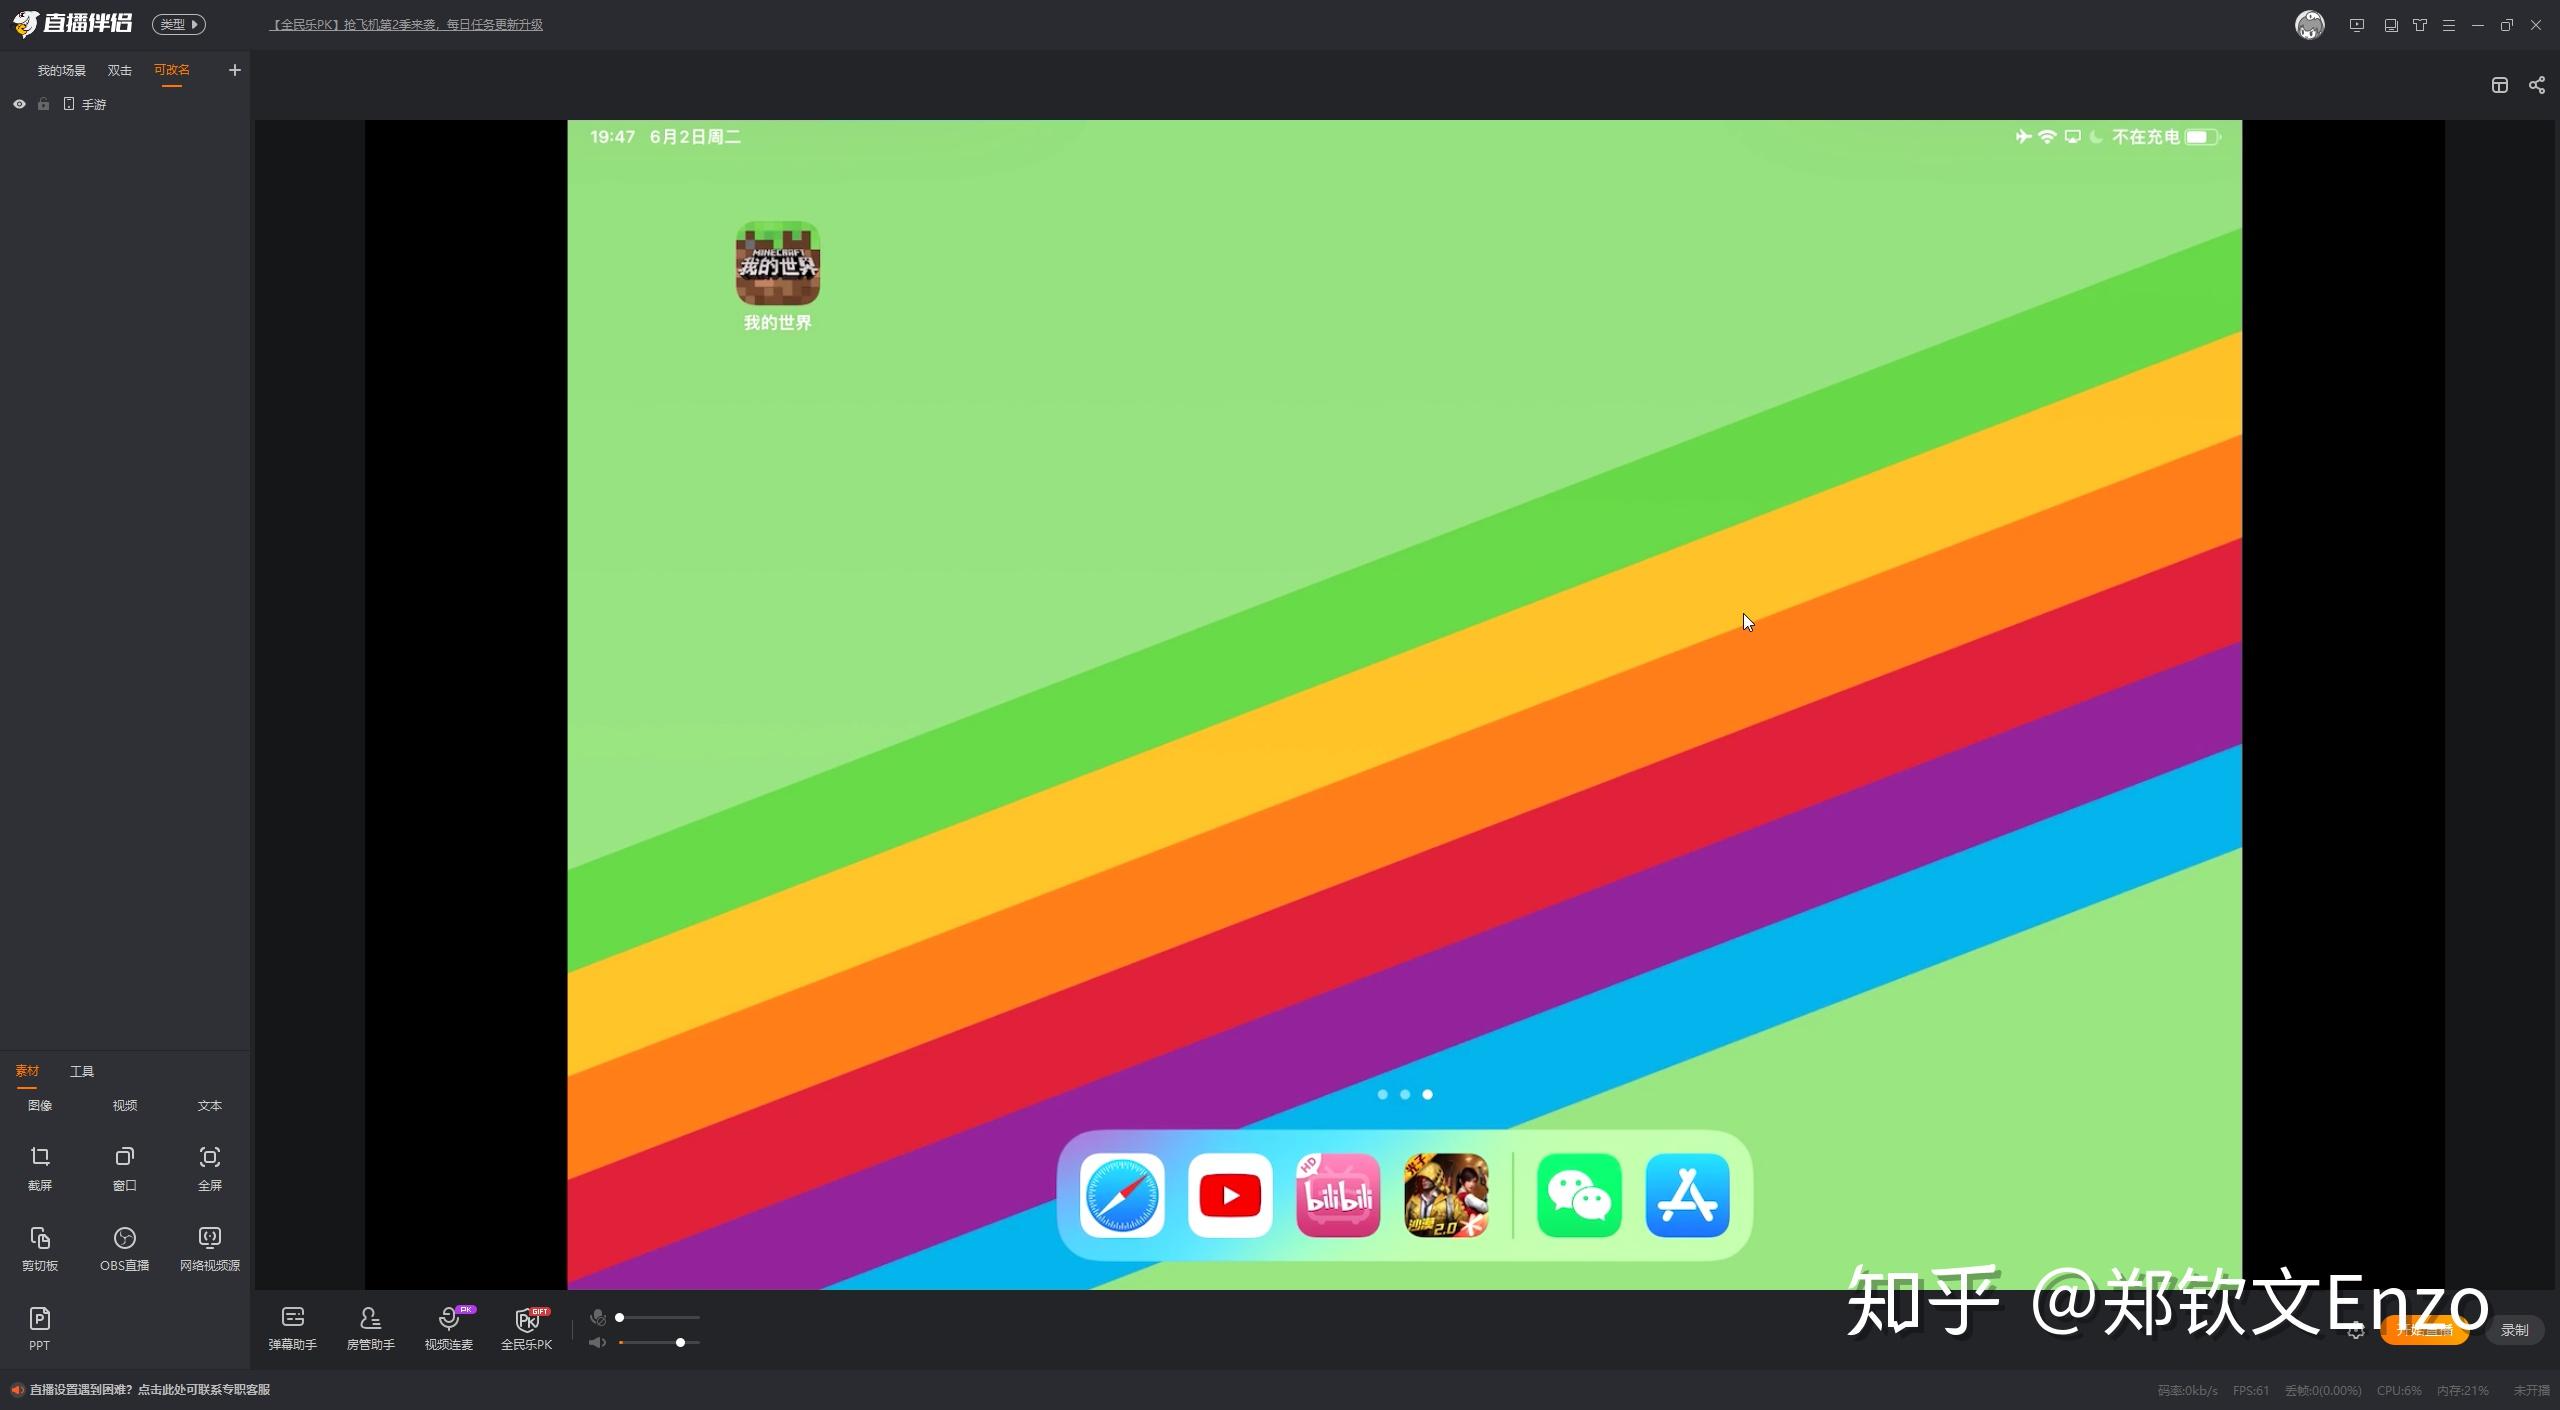
Task: Mute the speaker volume icon
Action: coord(598,1342)
